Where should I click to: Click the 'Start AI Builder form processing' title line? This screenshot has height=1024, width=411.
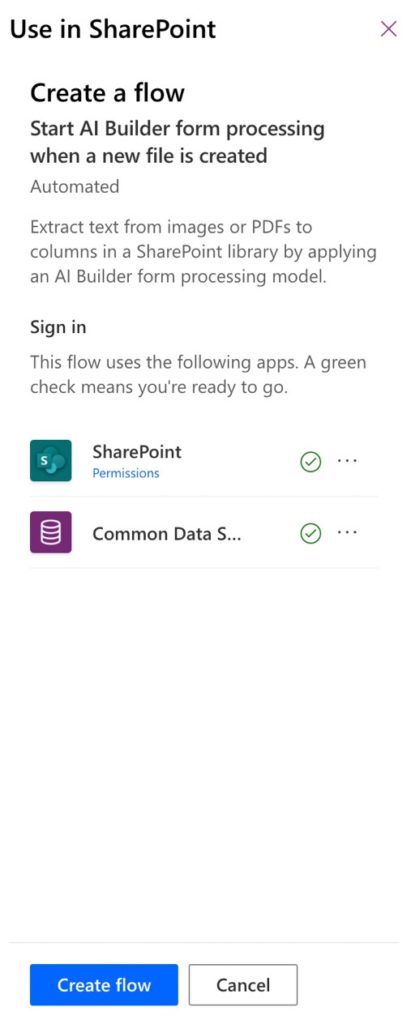point(177,129)
